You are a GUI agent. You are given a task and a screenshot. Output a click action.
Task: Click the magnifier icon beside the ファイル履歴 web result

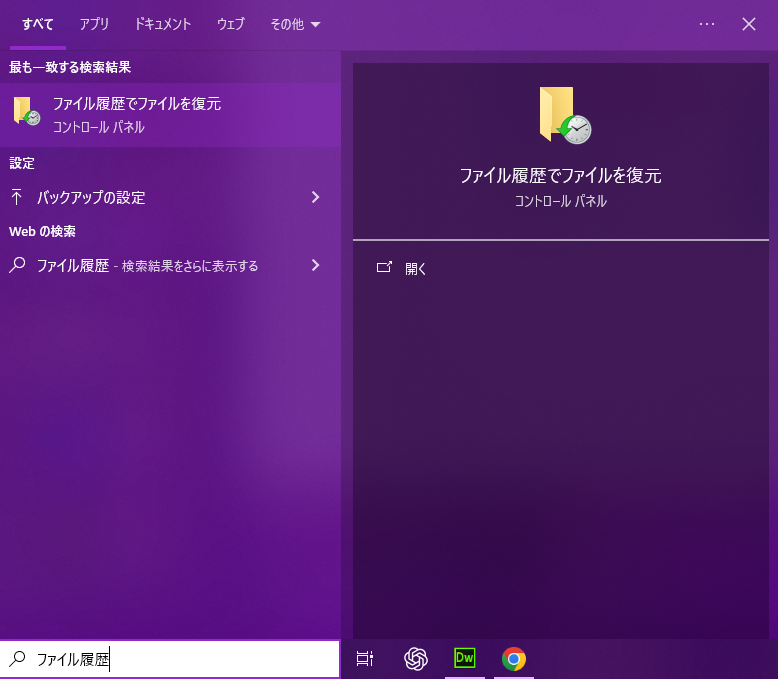[17, 265]
